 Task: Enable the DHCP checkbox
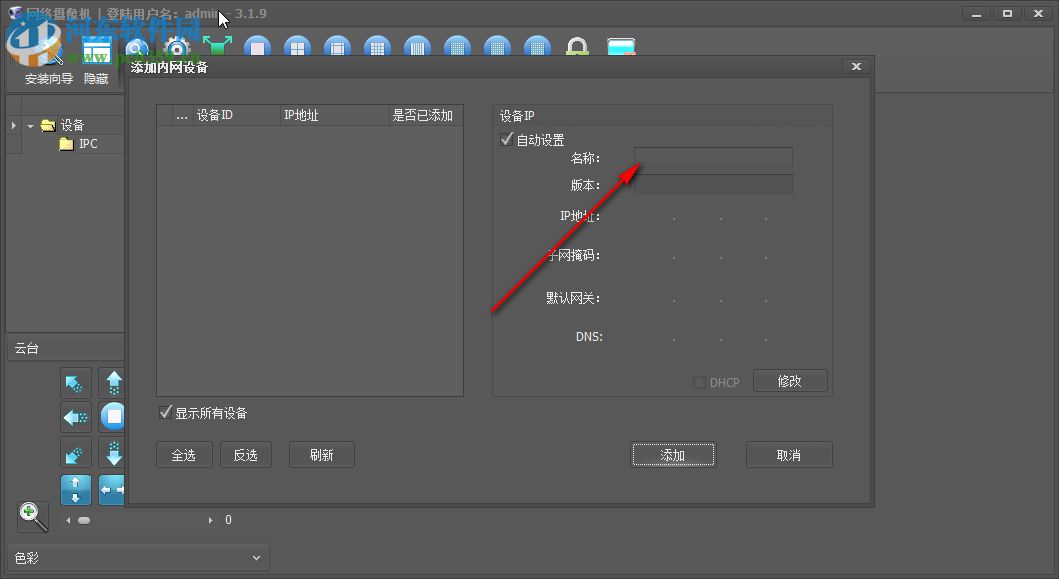click(698, 382)
